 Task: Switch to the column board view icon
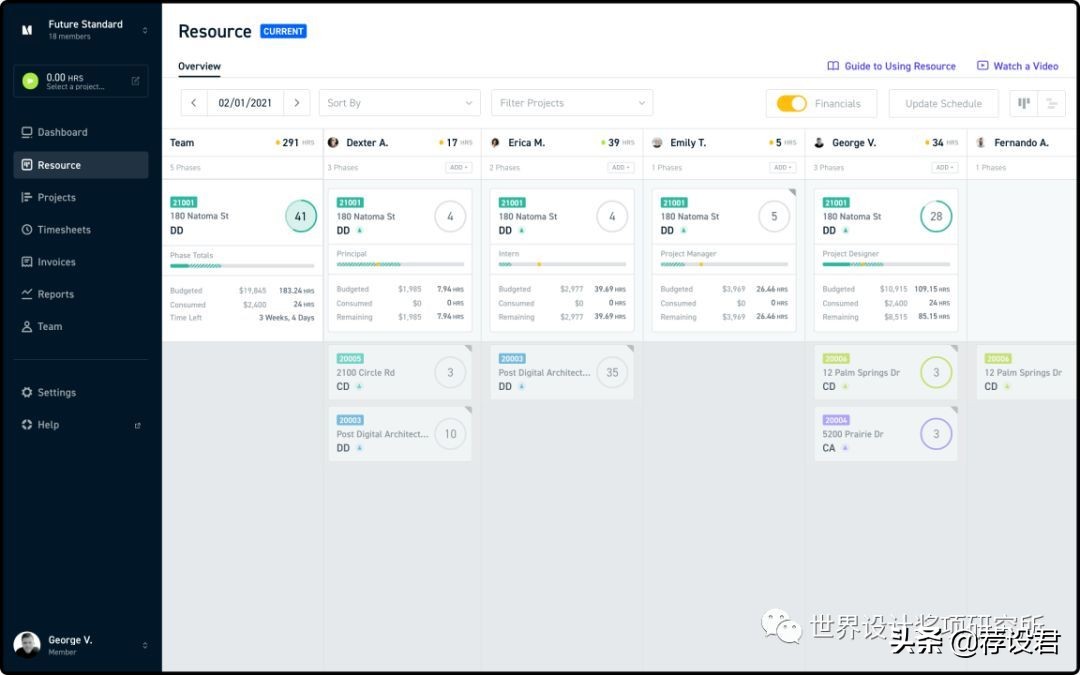pos(1024,103)
